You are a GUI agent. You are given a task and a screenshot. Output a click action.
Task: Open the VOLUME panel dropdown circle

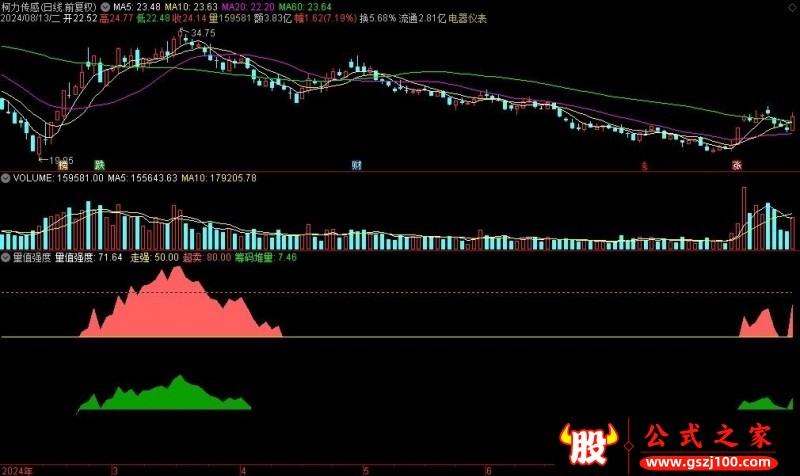pyautogui.click(x=6, y=178)
